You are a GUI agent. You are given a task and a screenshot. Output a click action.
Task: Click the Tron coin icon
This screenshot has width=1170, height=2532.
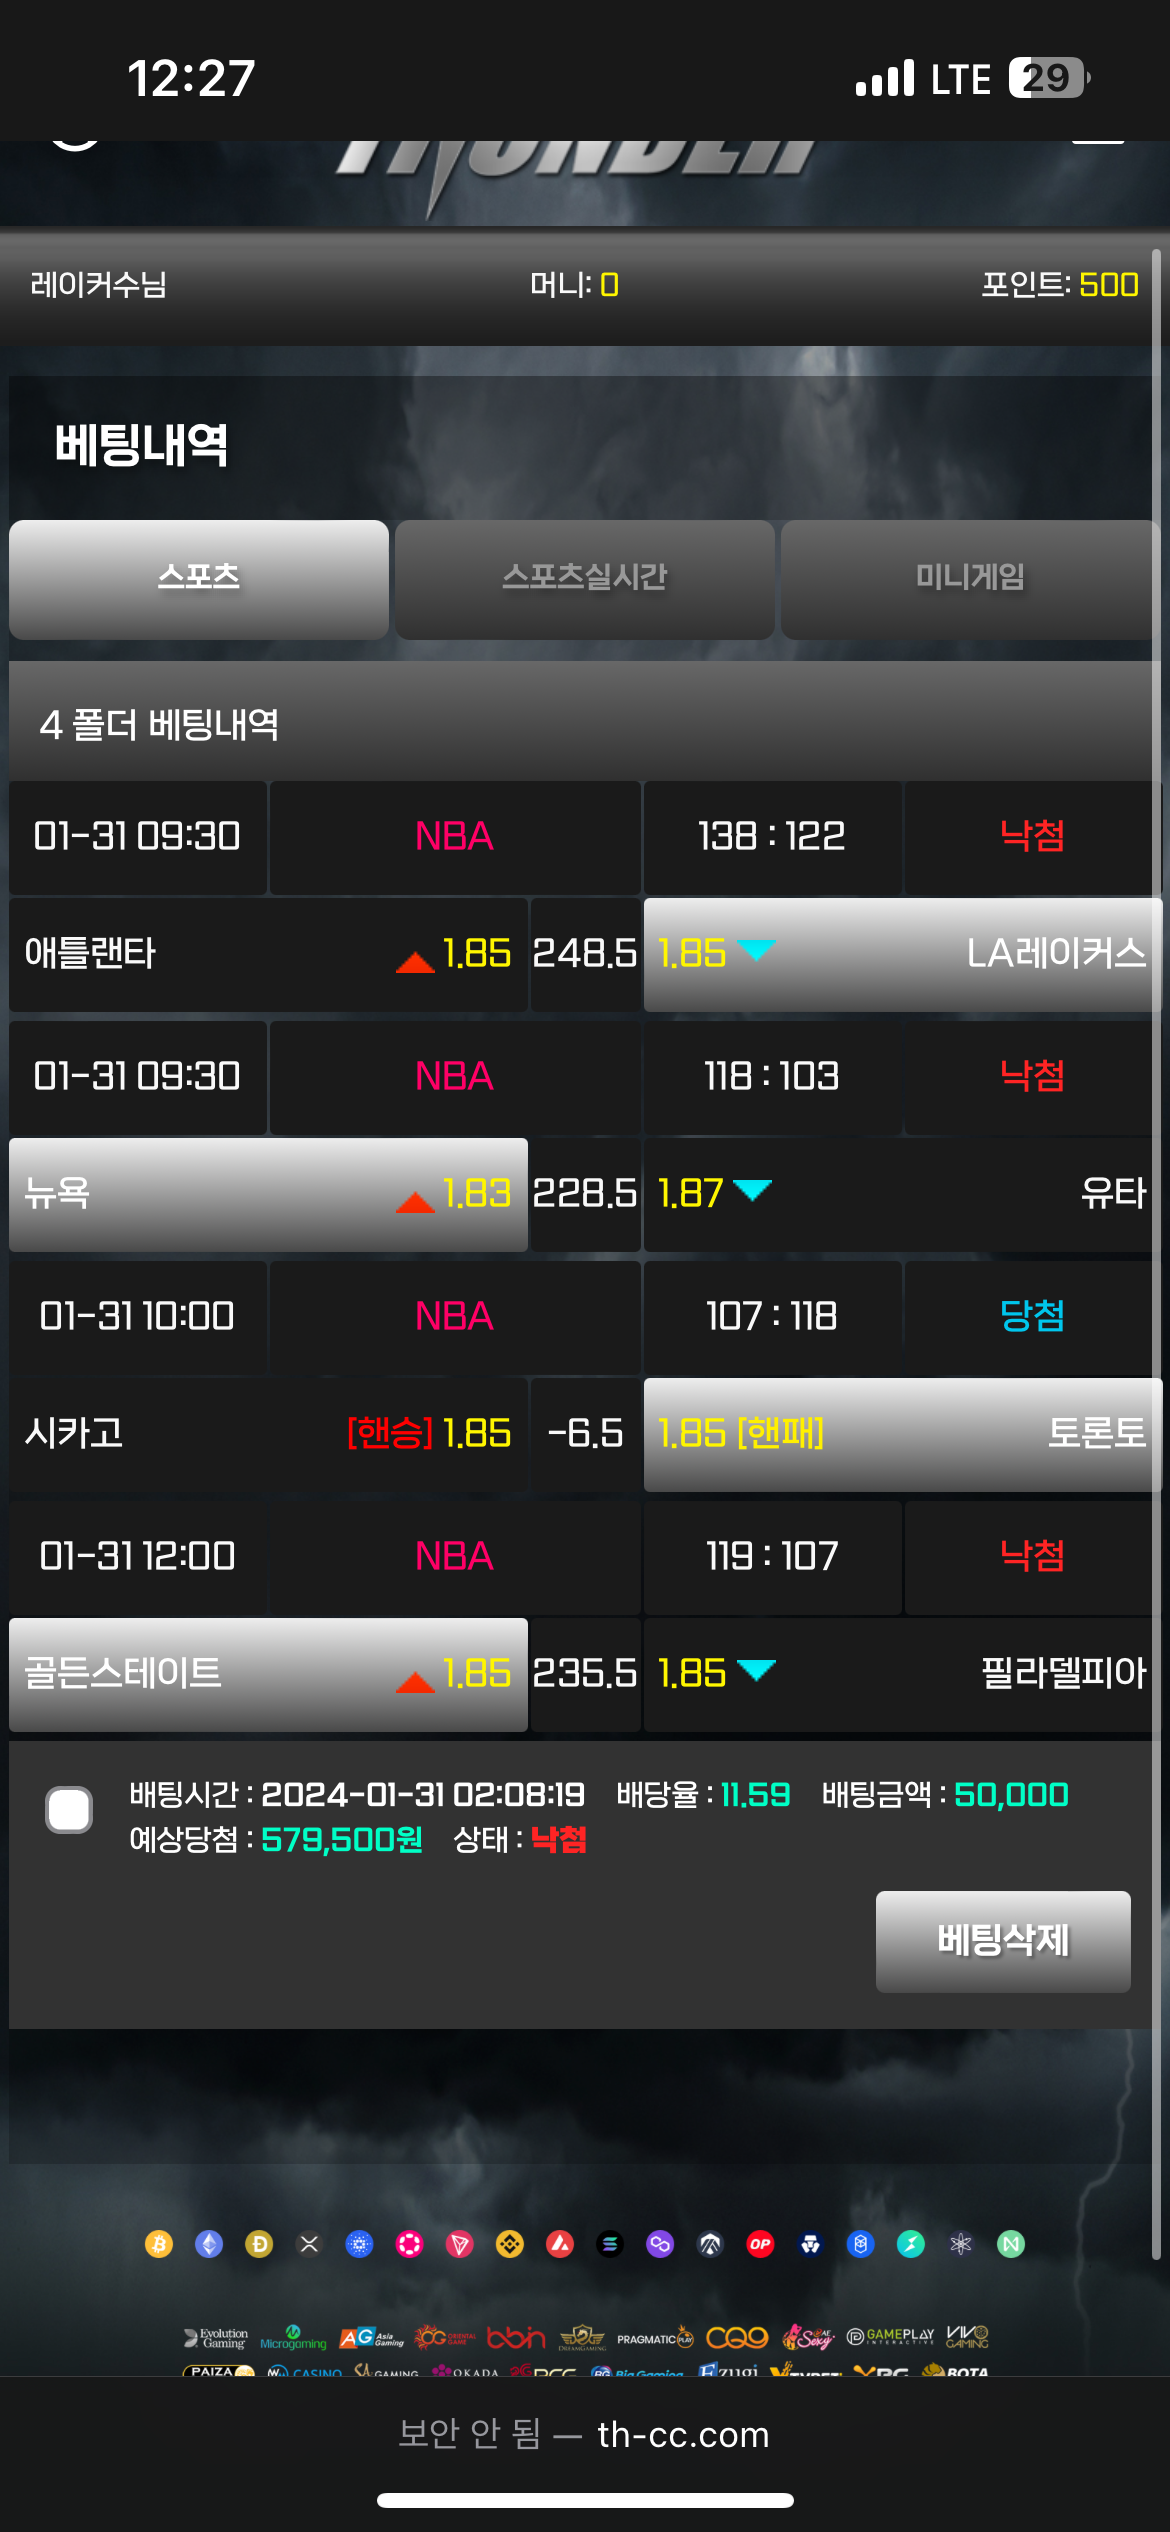coord(460,2245)
